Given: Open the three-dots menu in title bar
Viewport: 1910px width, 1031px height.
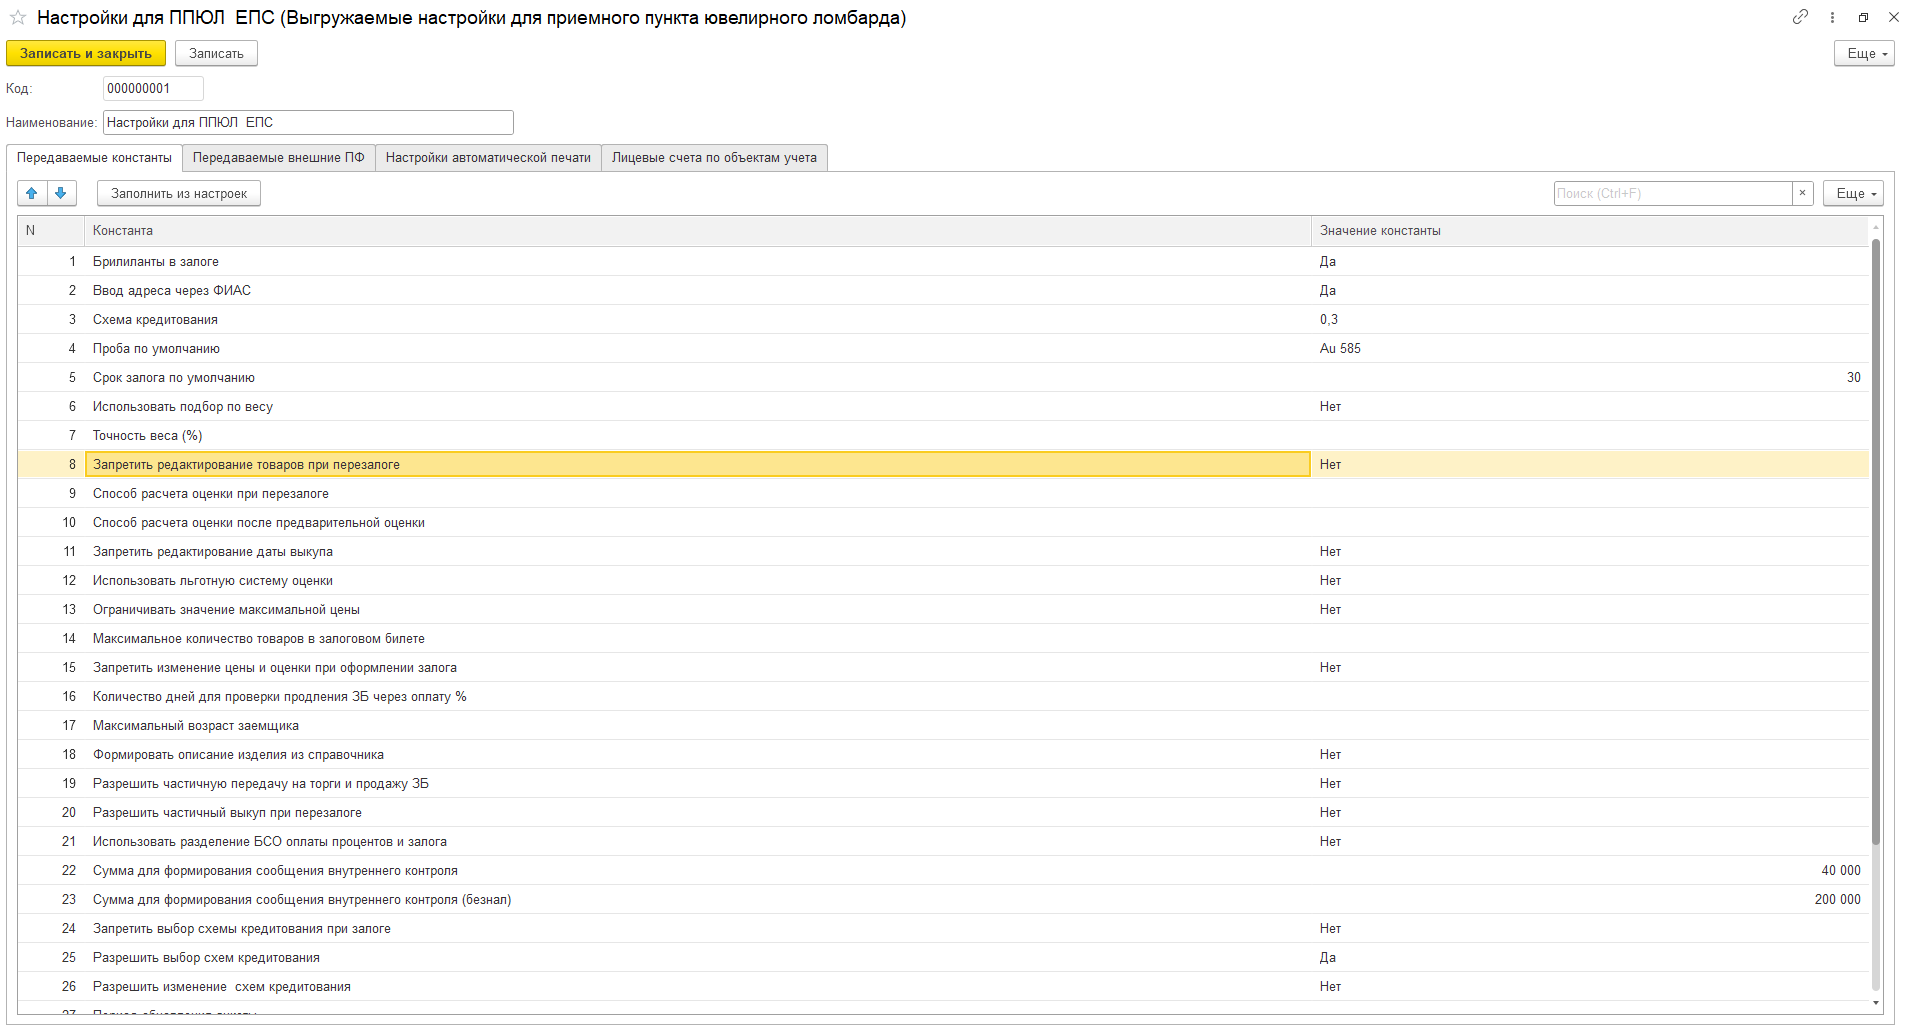Looking at the screenshot, I should [x=1832, y=17].
